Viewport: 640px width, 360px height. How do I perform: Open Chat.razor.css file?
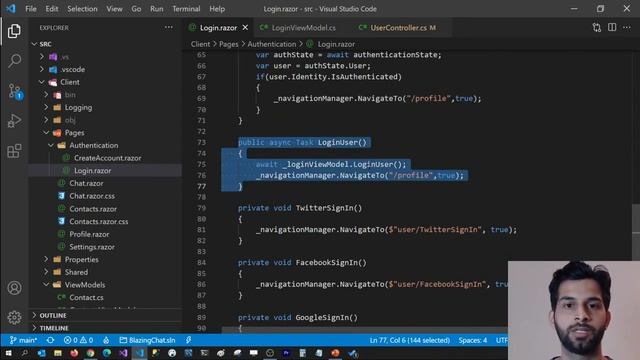[105, 196]
